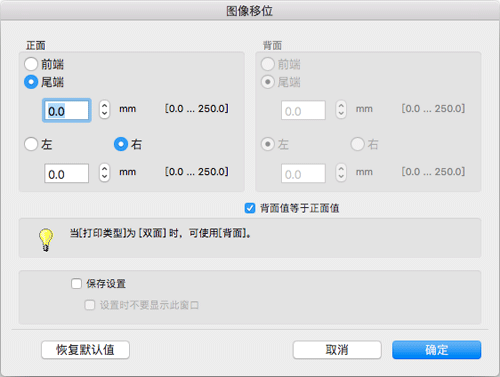Click stepper beside 背面 左/右 value field
The width and height of the screenshot is (500, 377).
[341, 173]
